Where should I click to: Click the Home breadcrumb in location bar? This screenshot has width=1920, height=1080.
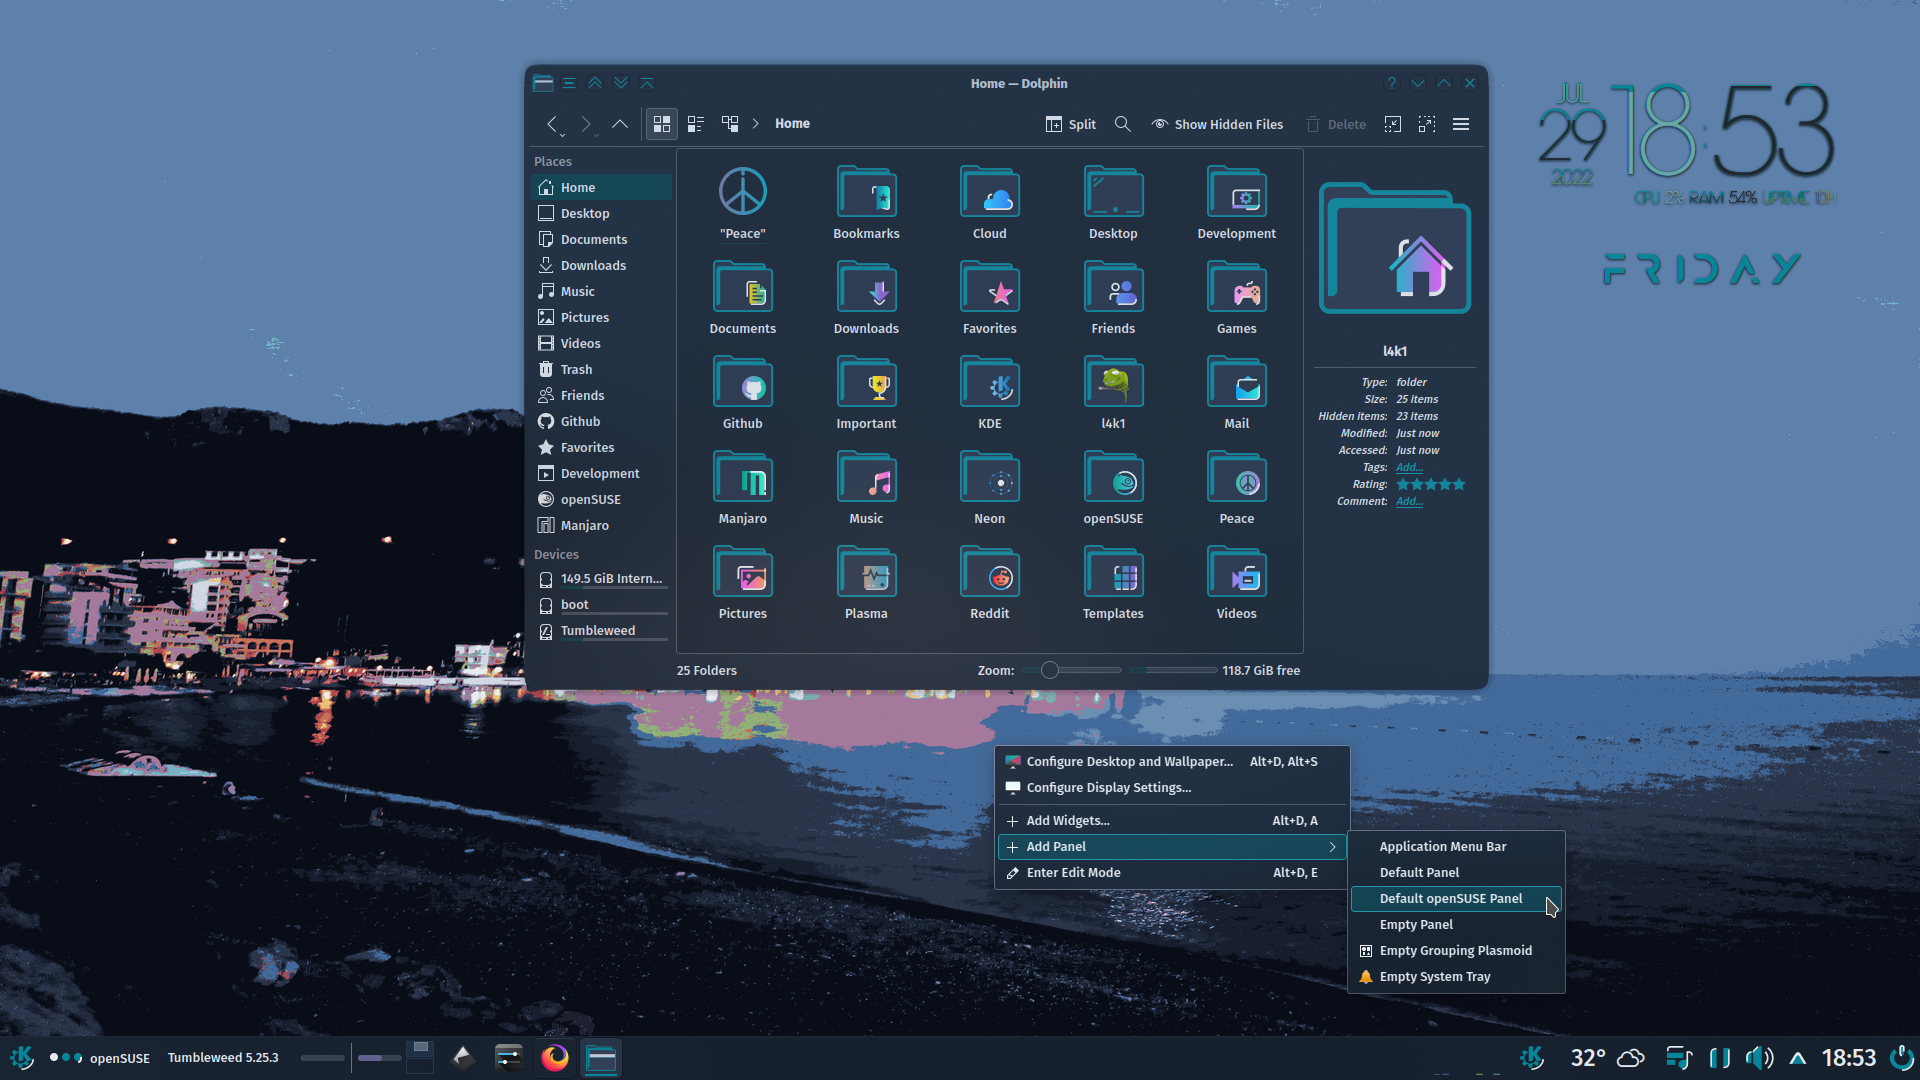tap(792, 124)
